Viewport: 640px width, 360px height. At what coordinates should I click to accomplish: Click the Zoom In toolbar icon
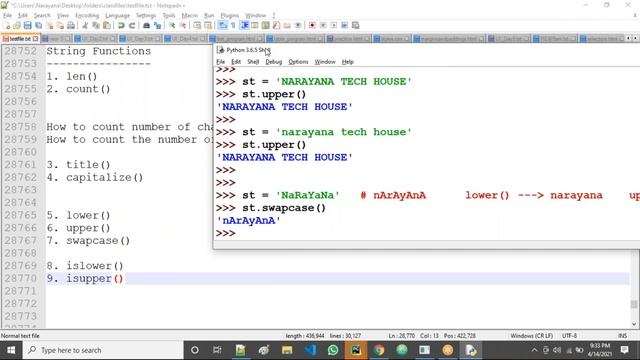(x=172, y=25)
